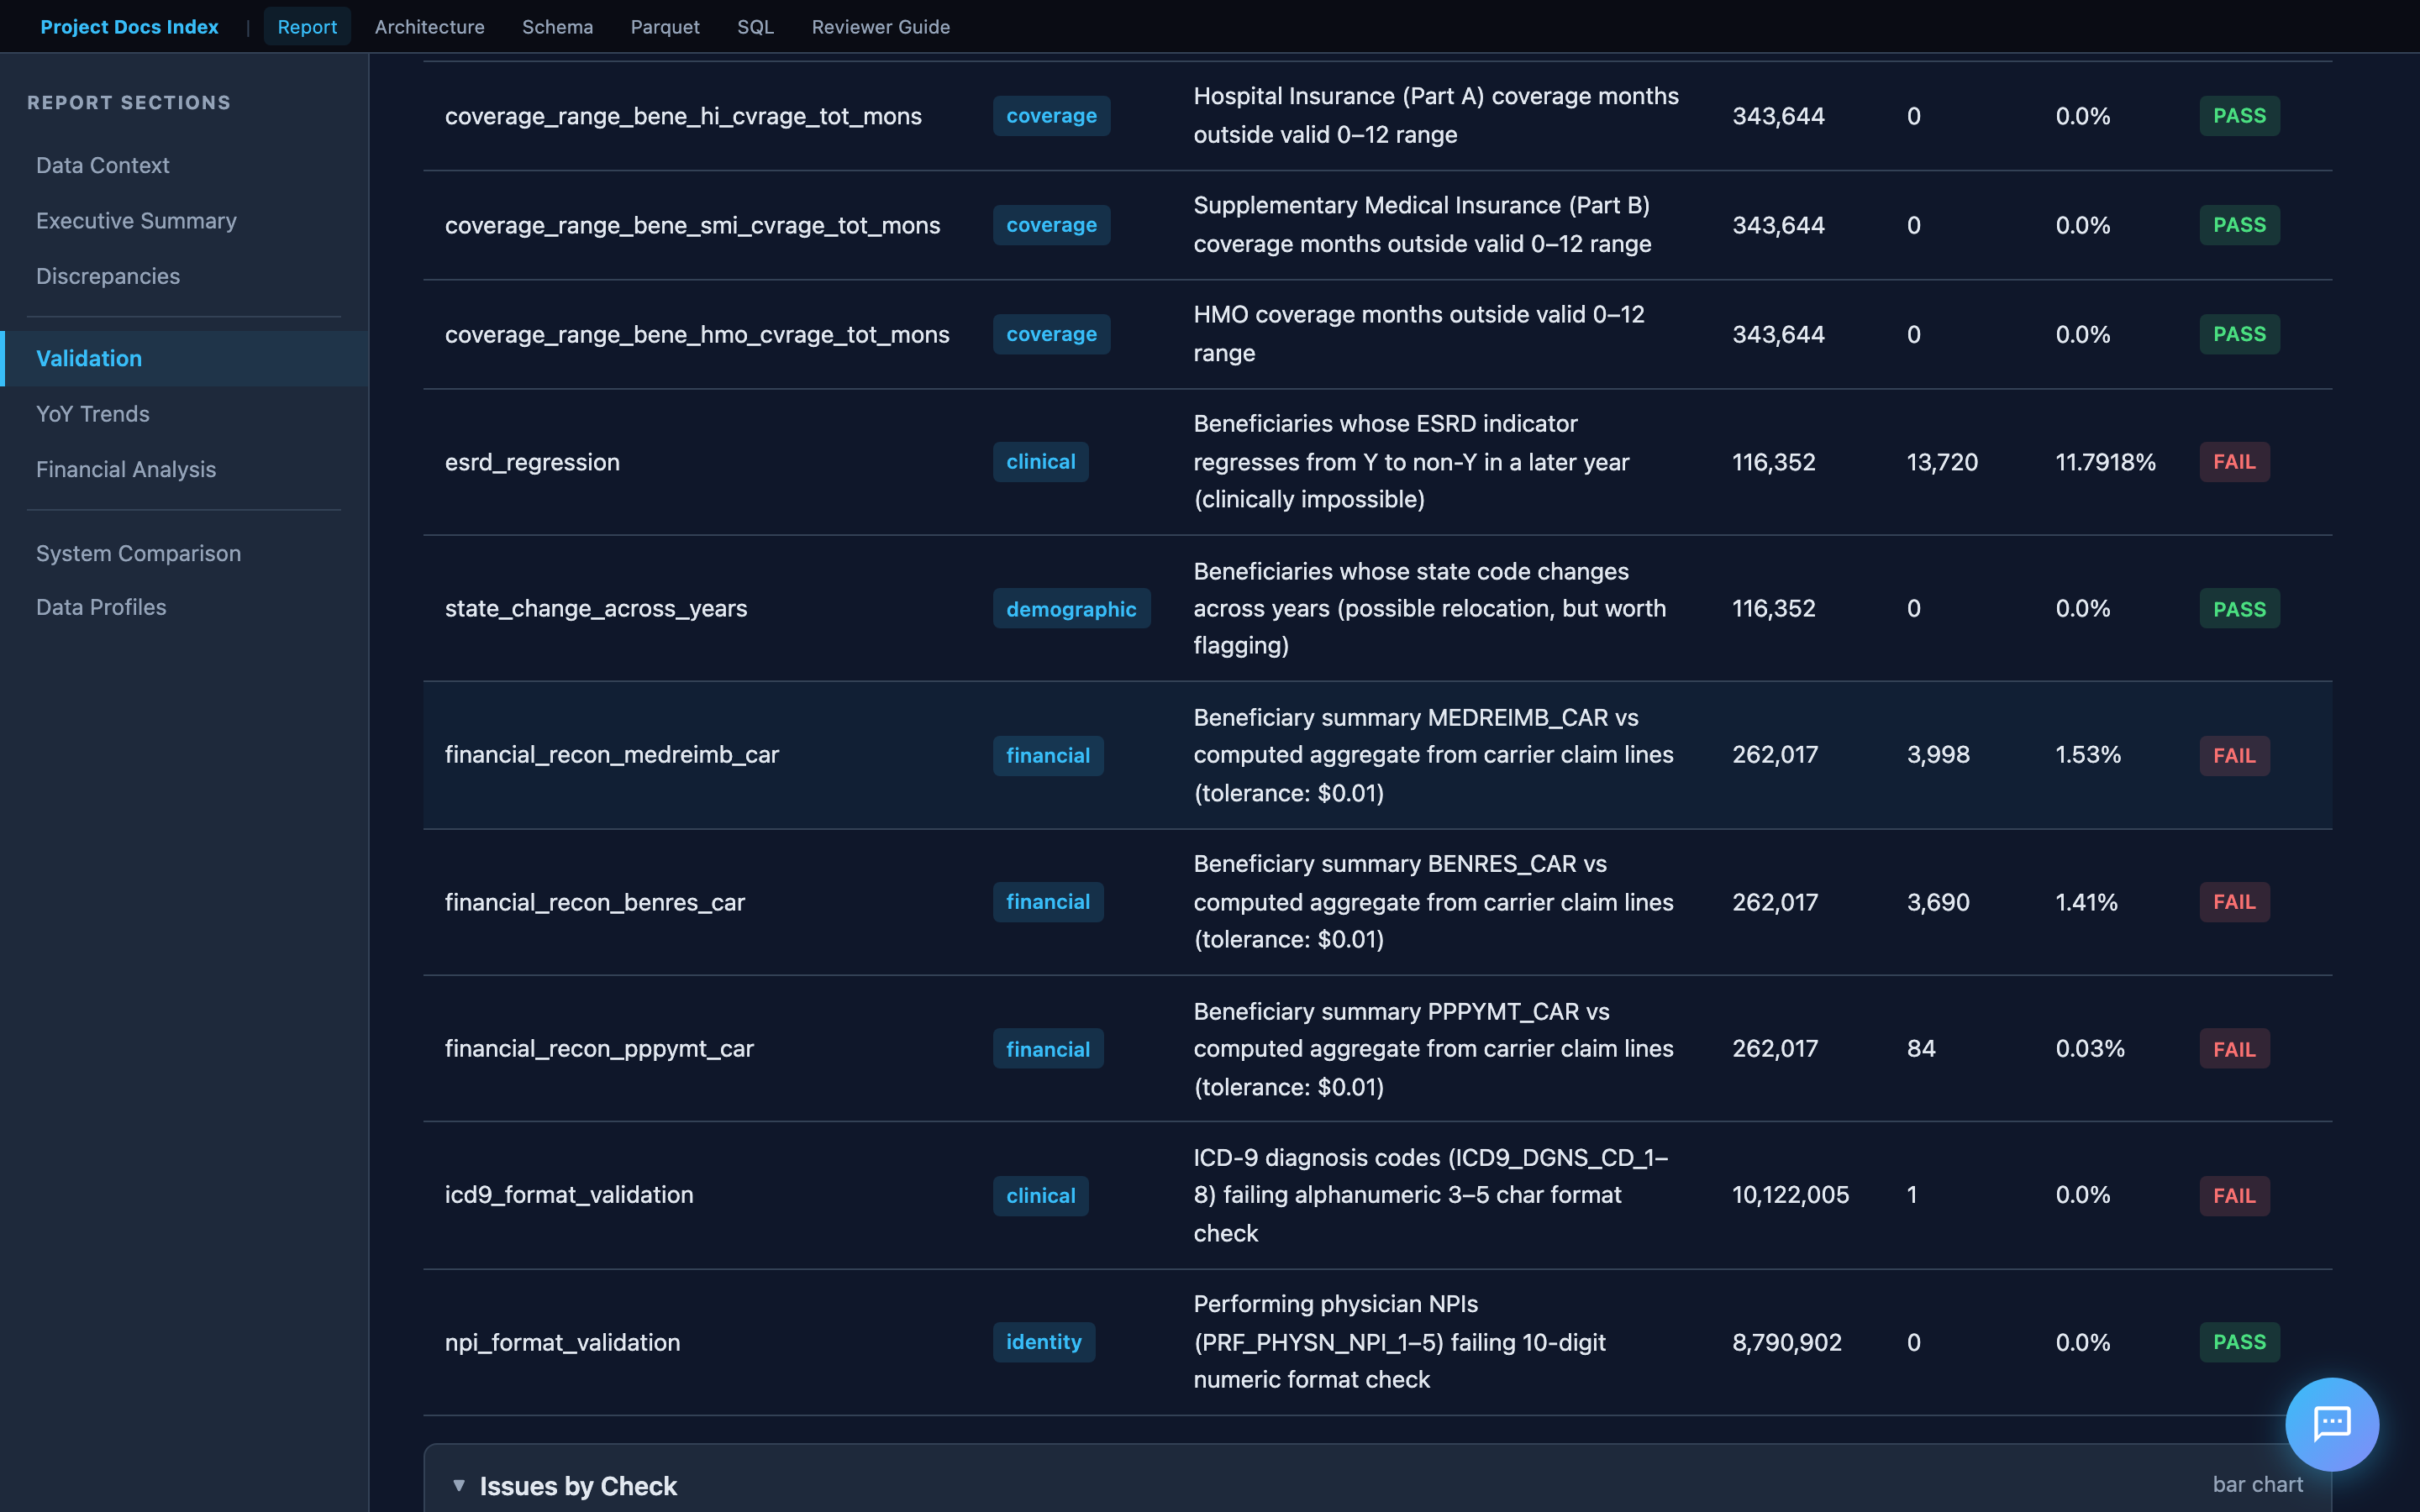Switch to the Schema tab

(x=557, y=27)
